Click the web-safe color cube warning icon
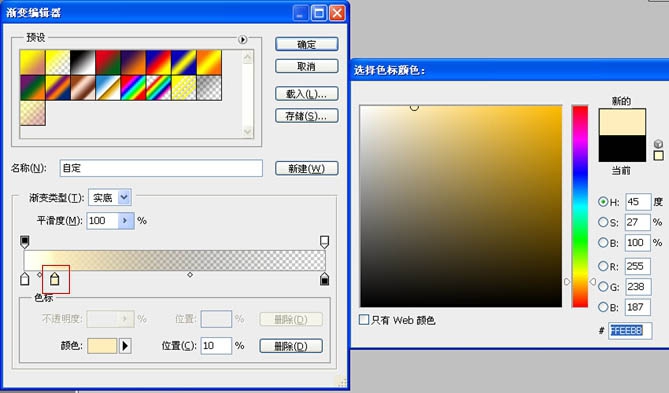Screen dimensions: 669x393 tap(658, 144)
